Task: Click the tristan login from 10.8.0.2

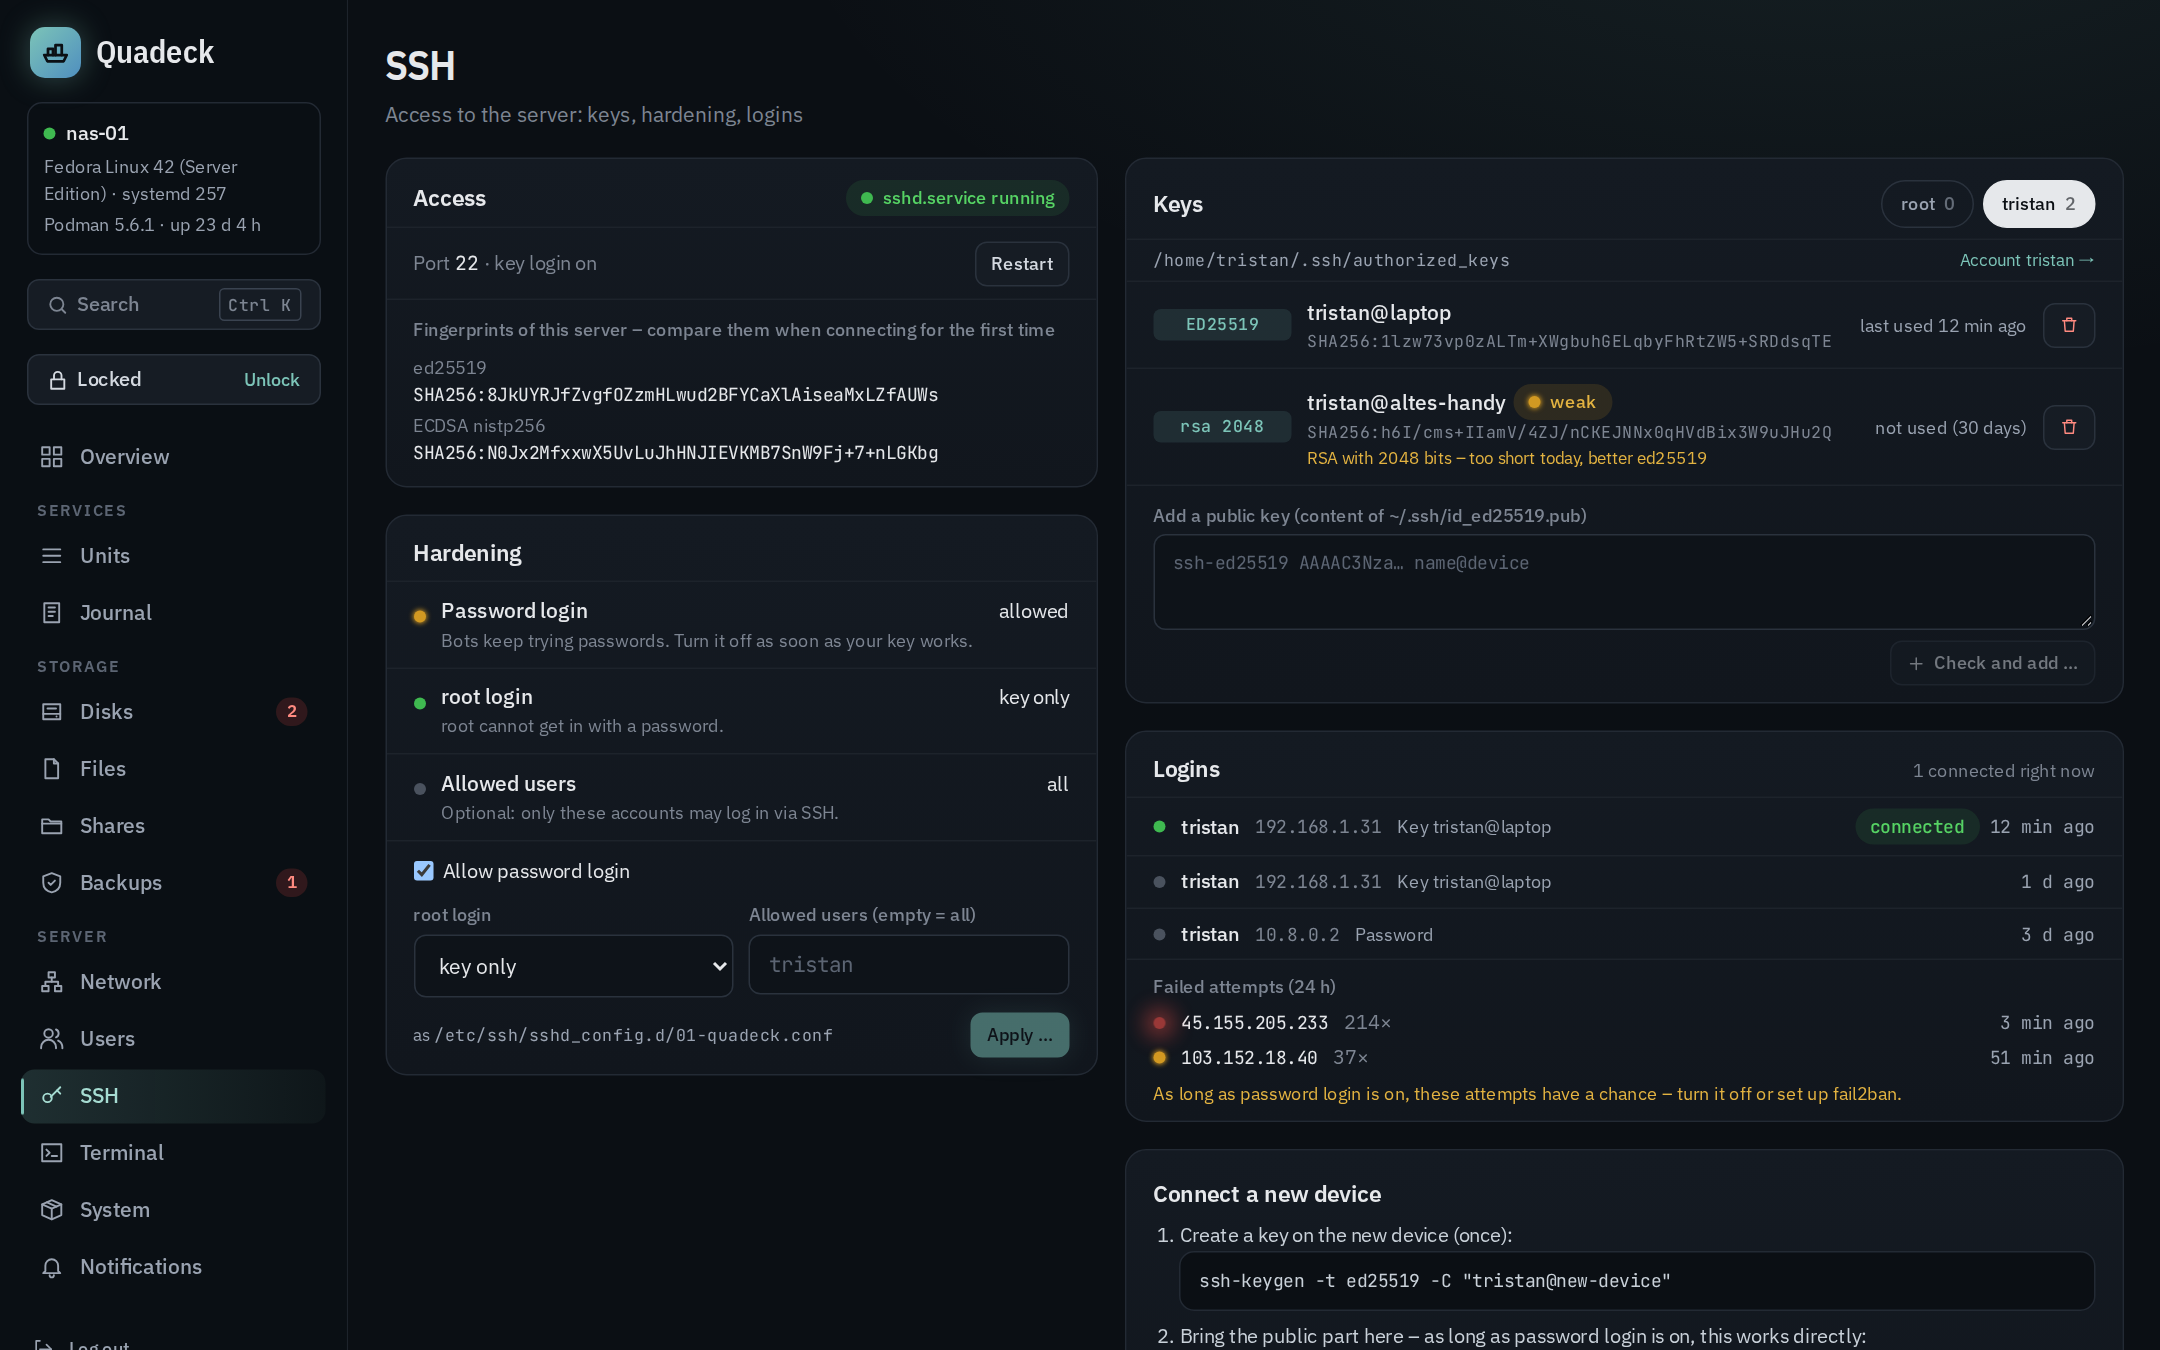Action: tap(1624, 935)
